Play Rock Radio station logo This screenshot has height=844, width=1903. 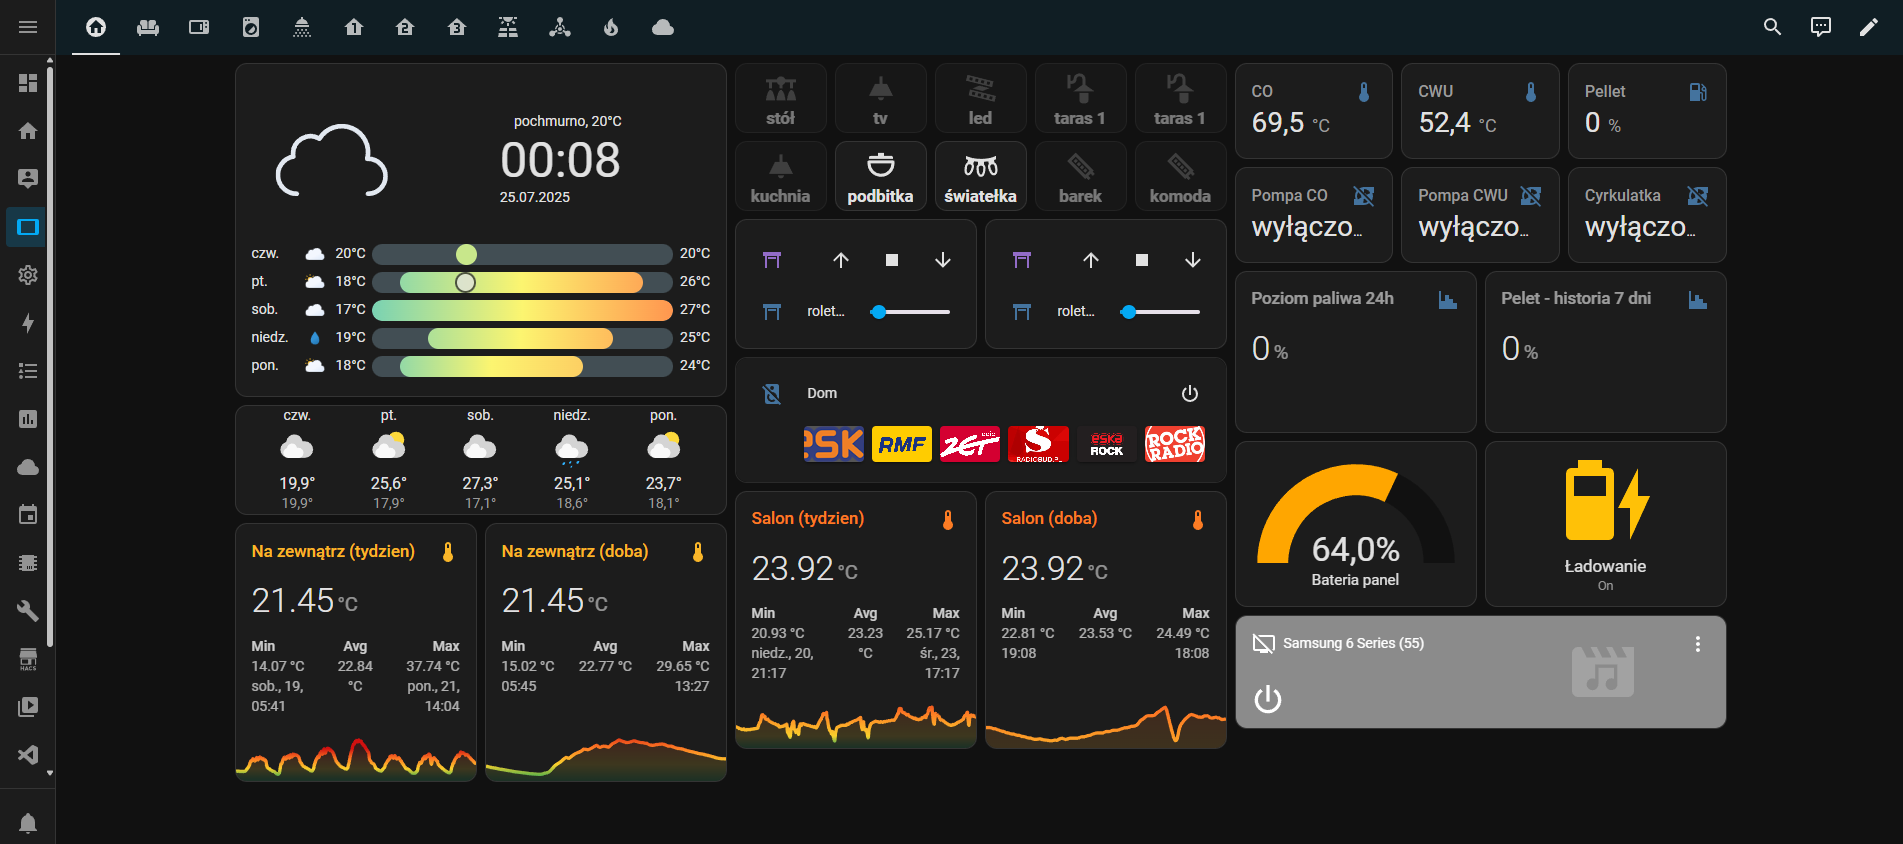[x=1174, y=444]
